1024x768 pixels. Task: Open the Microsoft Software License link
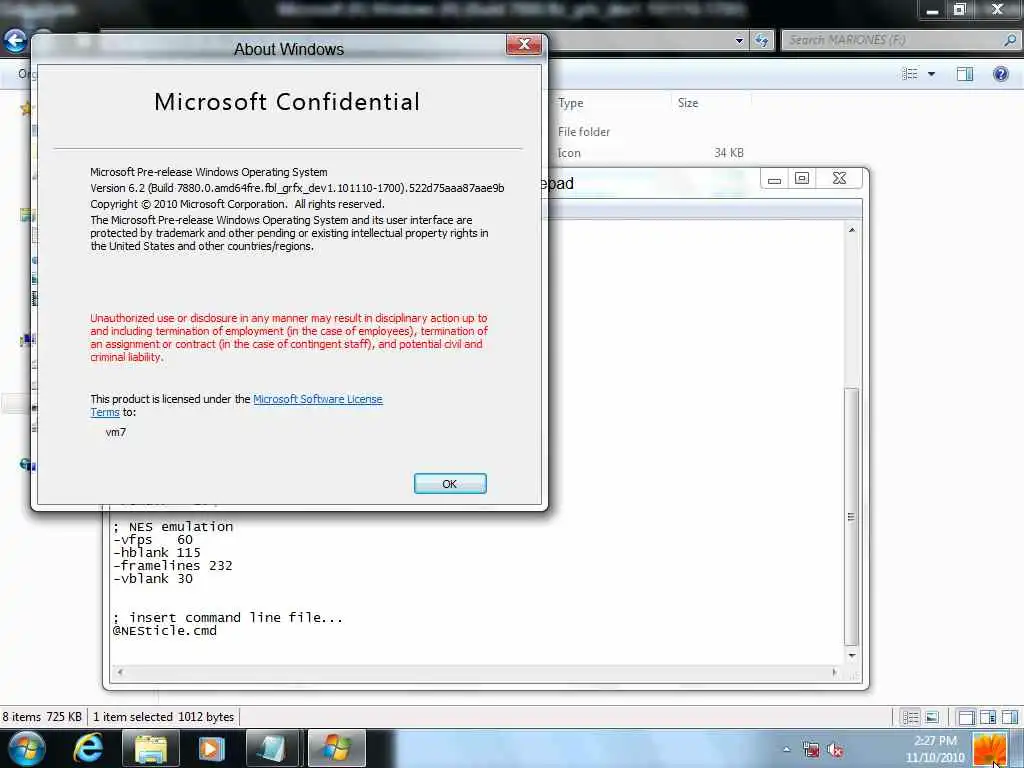click(317, 399)
